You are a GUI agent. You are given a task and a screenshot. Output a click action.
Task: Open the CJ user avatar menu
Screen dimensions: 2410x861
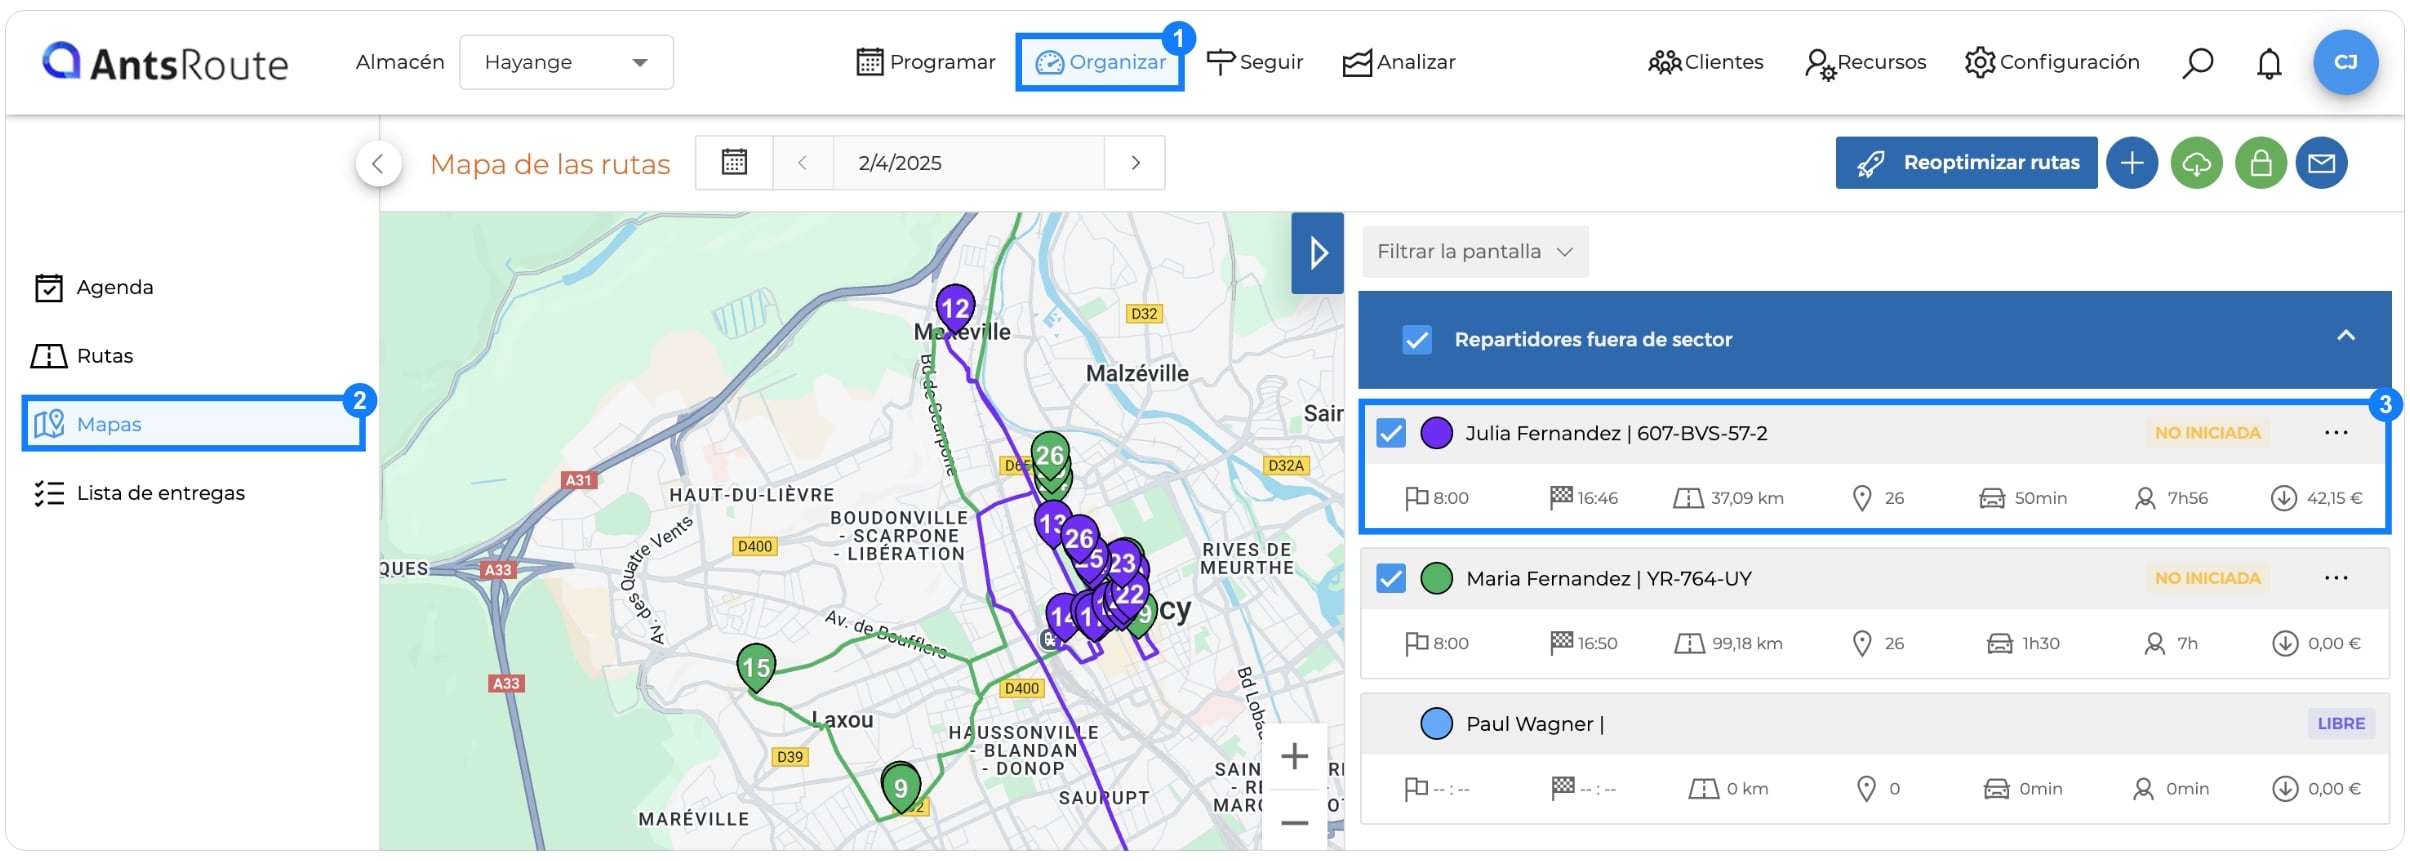pyautogui.click(x=2345, y=62)
